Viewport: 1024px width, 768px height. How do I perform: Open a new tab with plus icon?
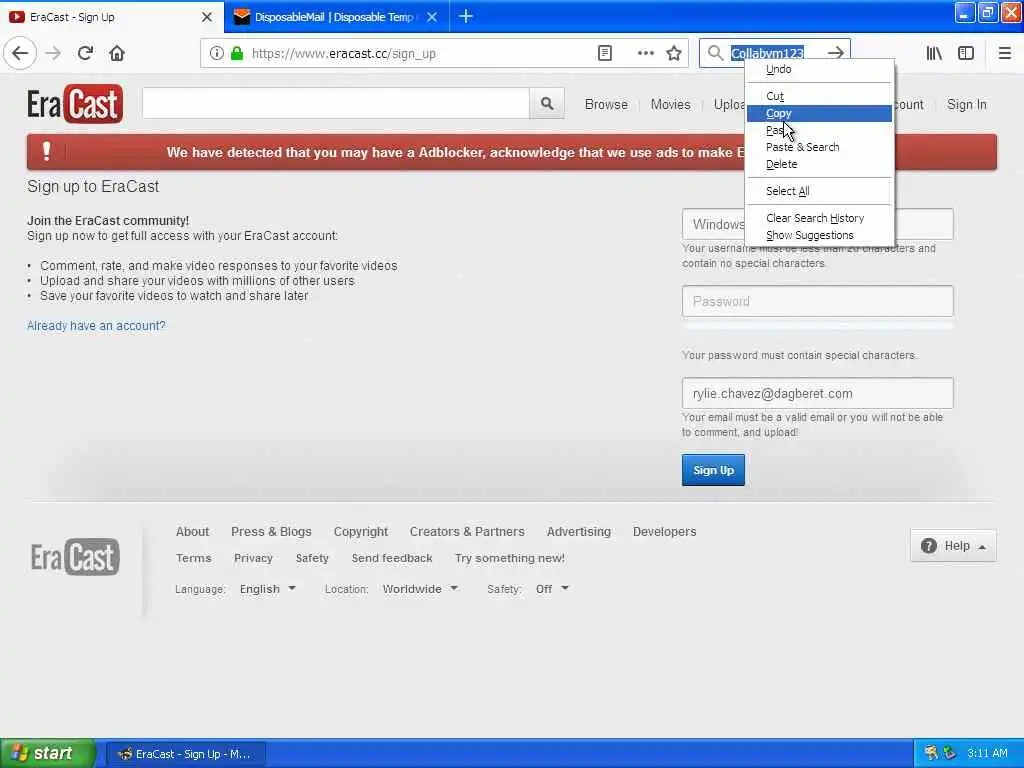pyautogui.click(x=466, y=16)
